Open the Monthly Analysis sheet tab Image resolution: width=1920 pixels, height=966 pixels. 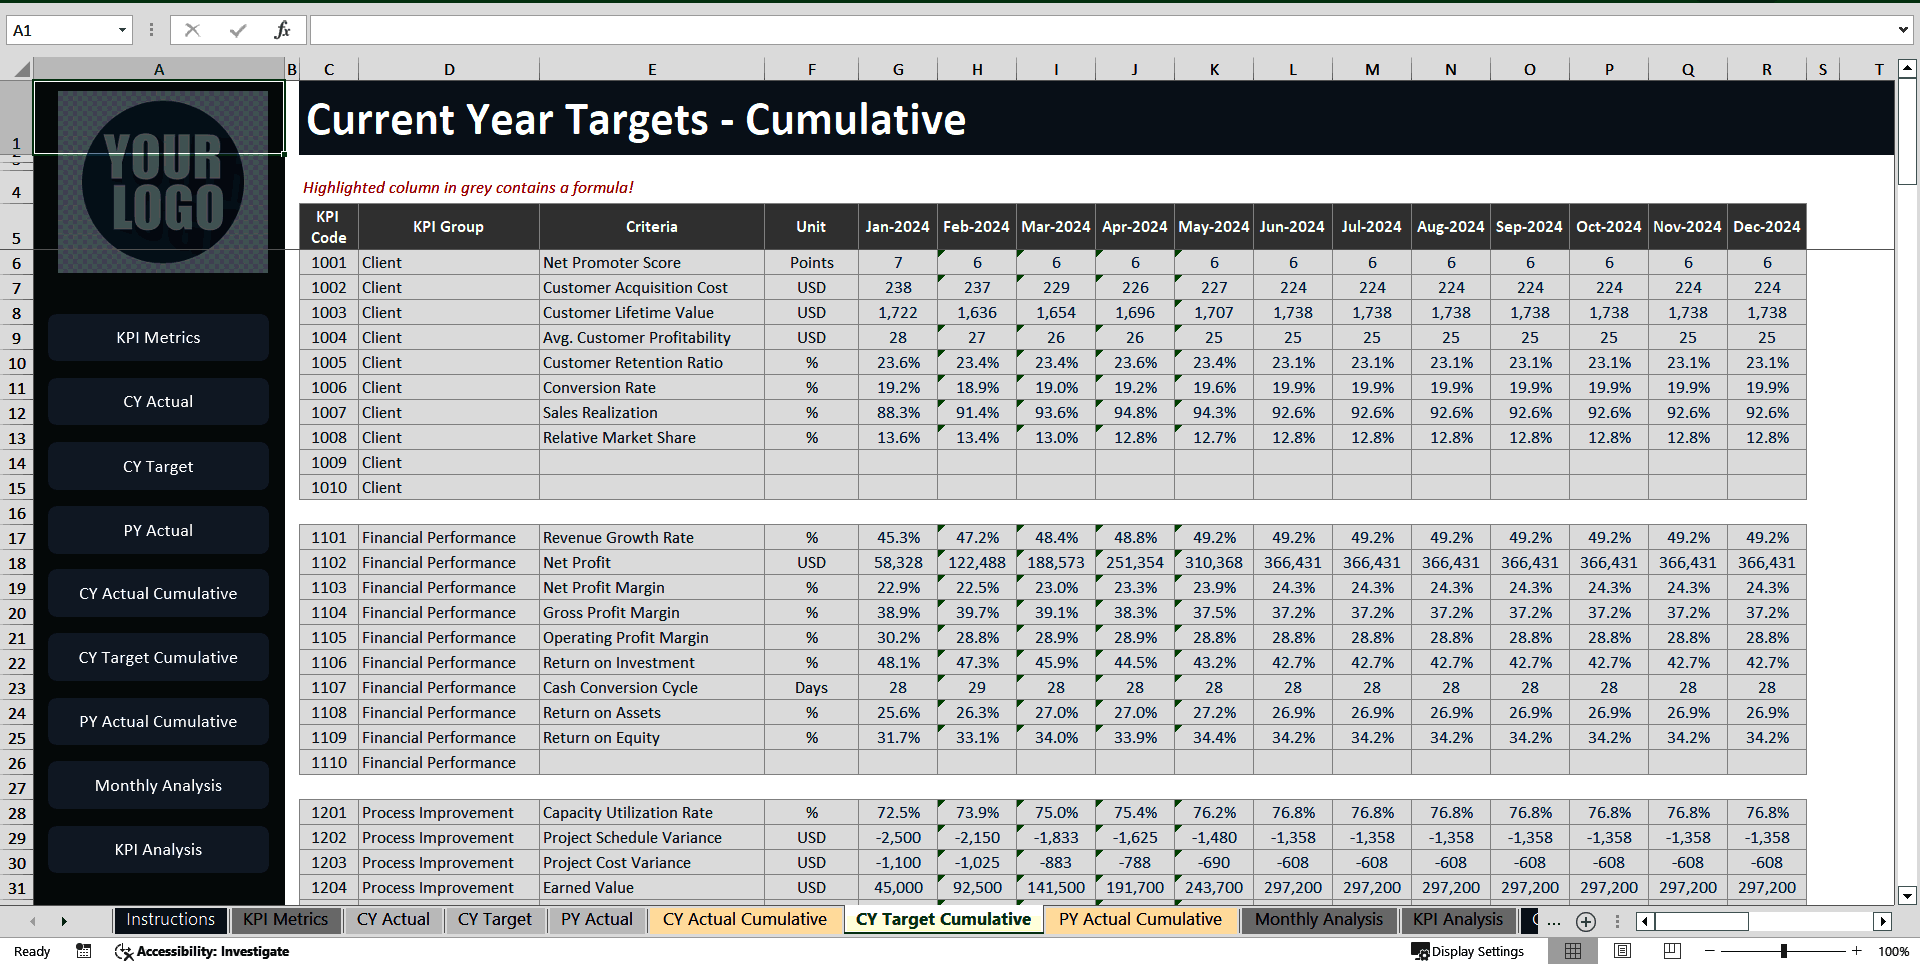click(1319, 920)
